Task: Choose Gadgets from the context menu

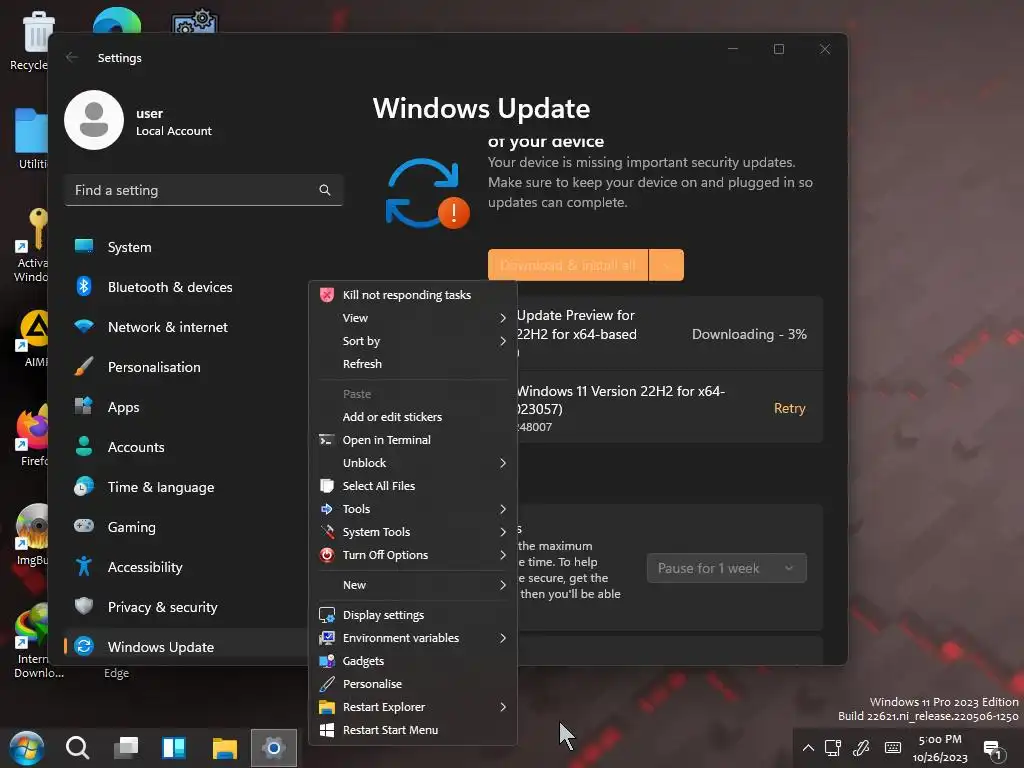Action: coord(413,661)
